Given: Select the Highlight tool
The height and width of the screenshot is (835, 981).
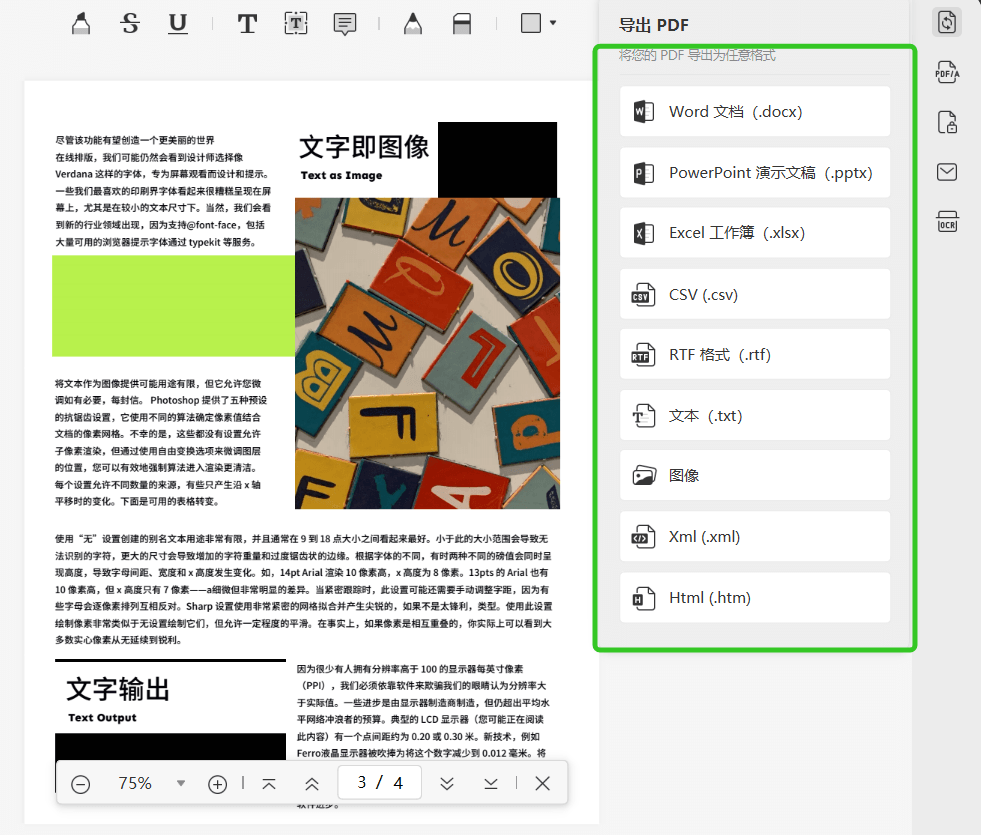Looking at the screenshot, I should coord(80,22).
